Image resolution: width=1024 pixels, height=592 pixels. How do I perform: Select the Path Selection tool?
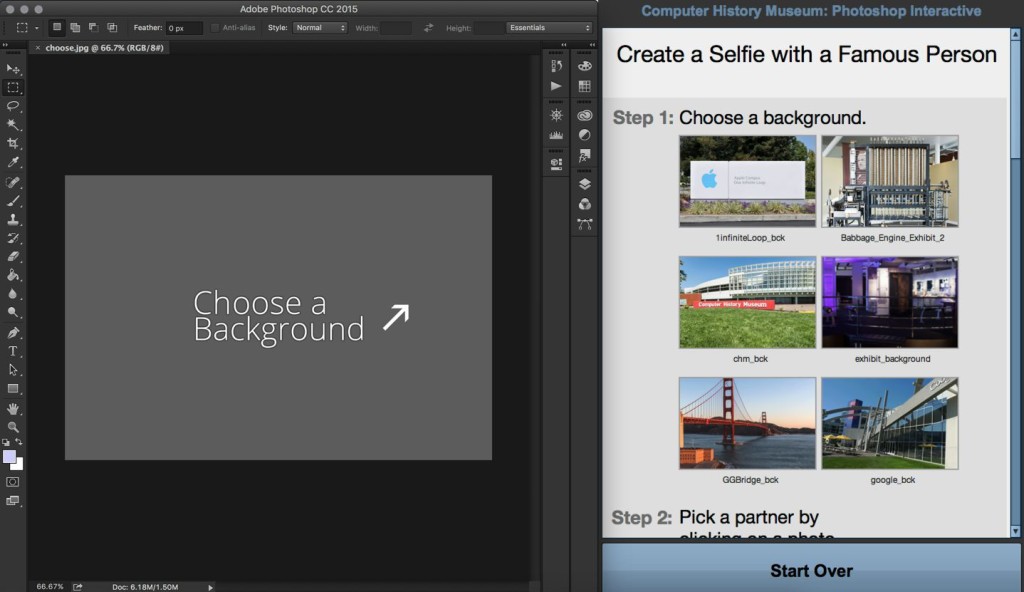12,370
